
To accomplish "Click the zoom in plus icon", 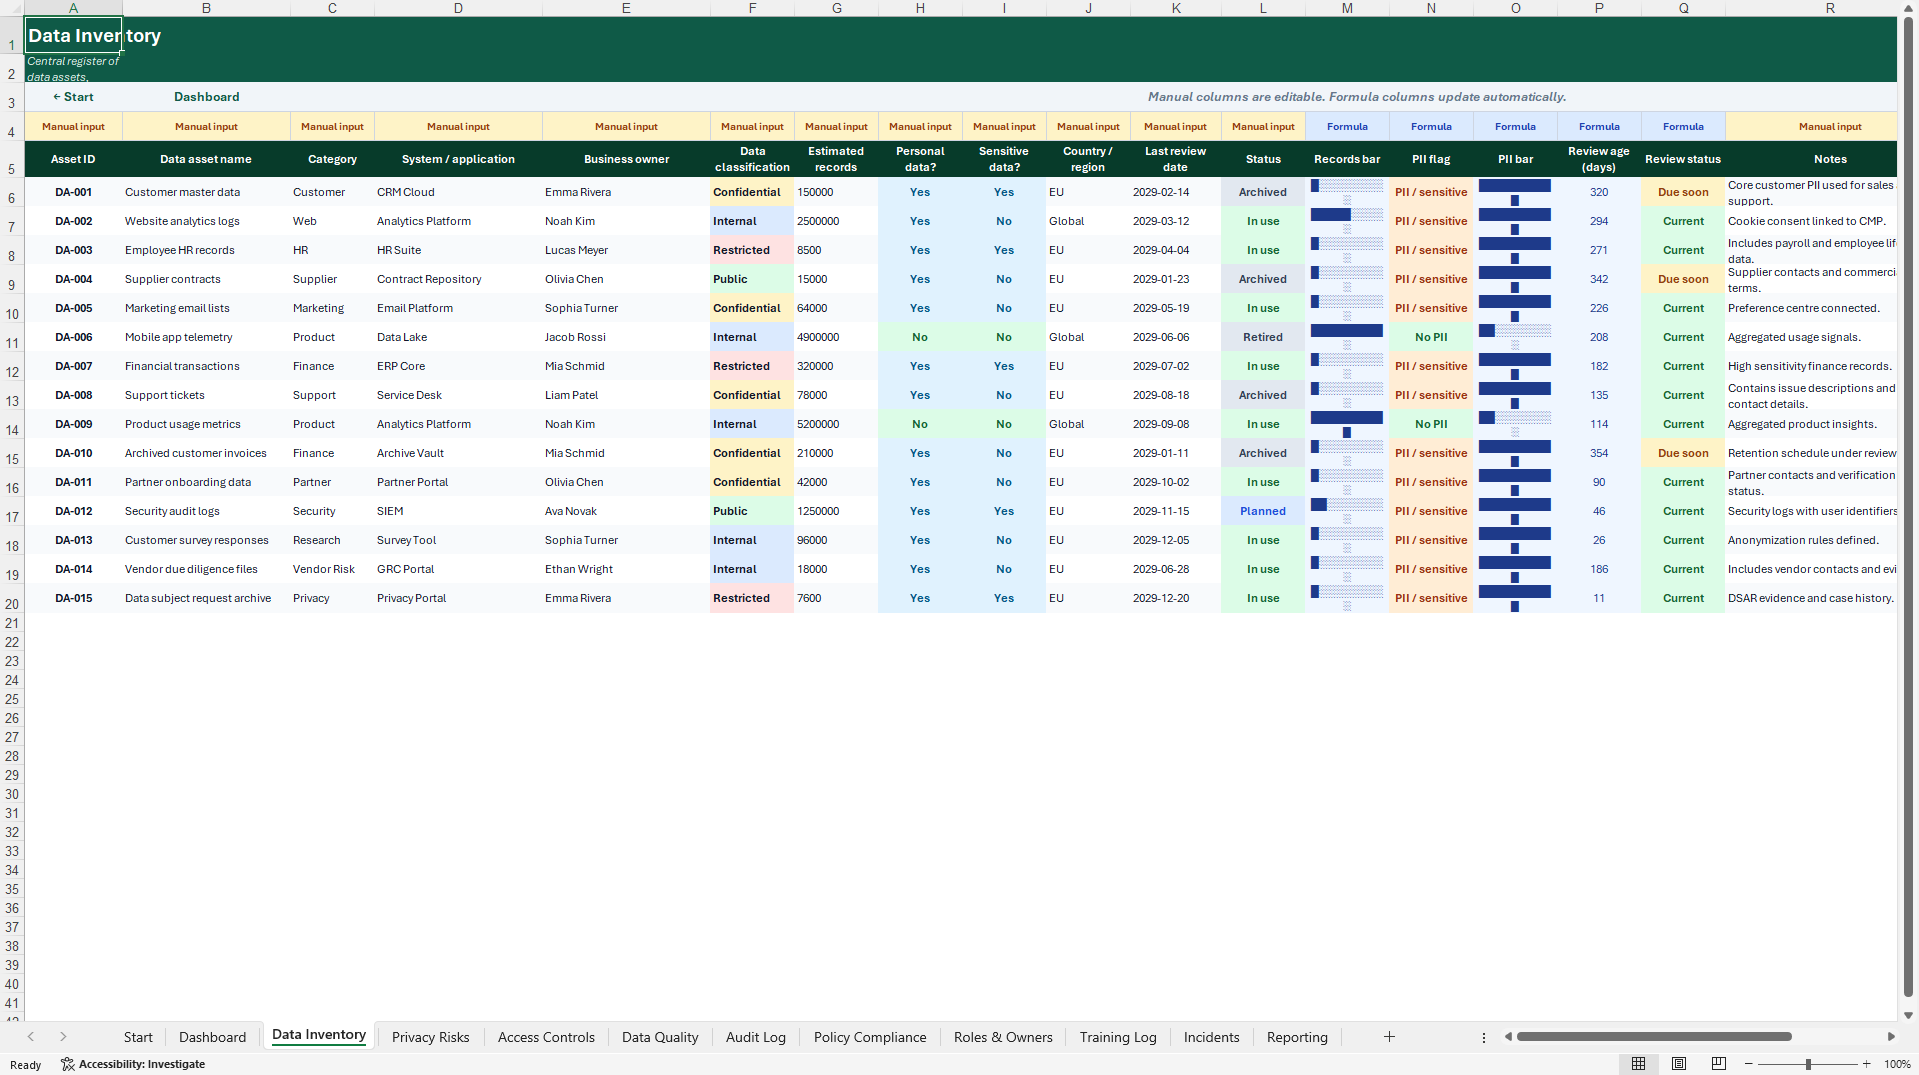I will (1866, 1064).
